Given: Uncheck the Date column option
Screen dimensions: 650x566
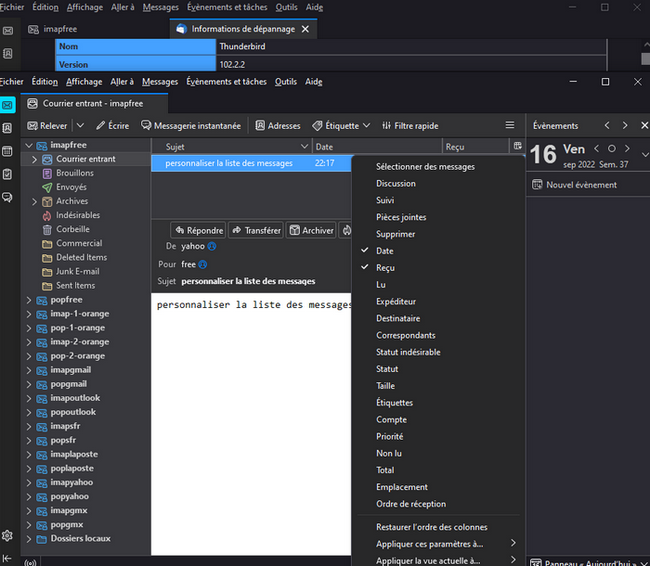Looking at the screenshot, I should pyautogui.click(x=384, y=251).
